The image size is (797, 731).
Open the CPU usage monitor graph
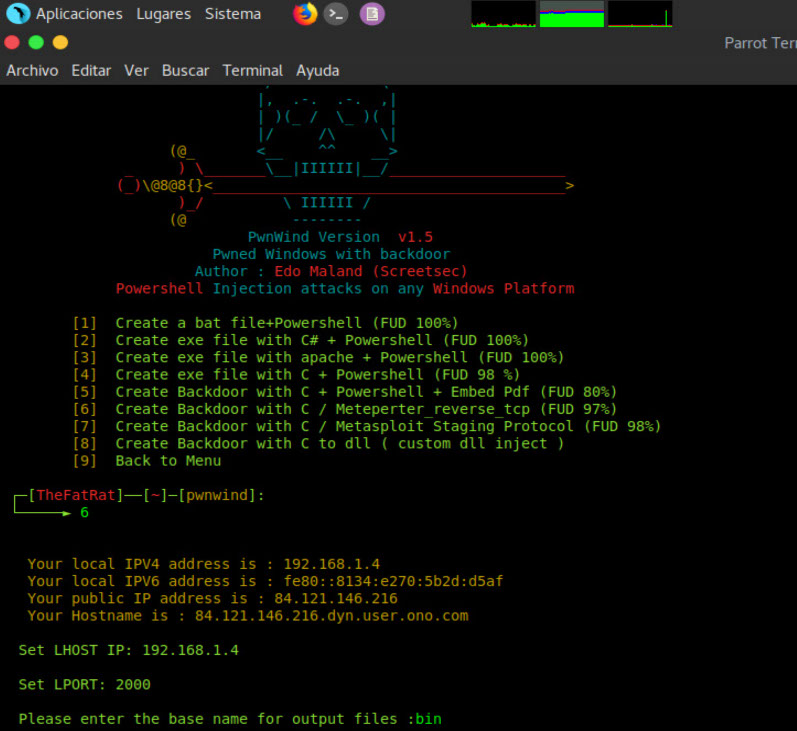tap(503, 14)
